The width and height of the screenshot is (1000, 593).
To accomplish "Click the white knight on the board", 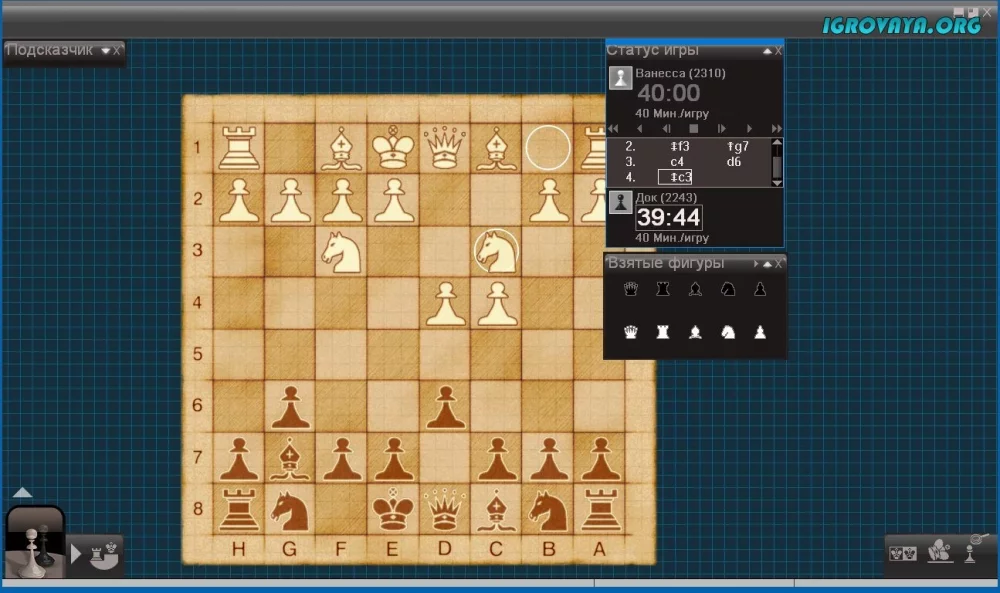I will (342, 251).
